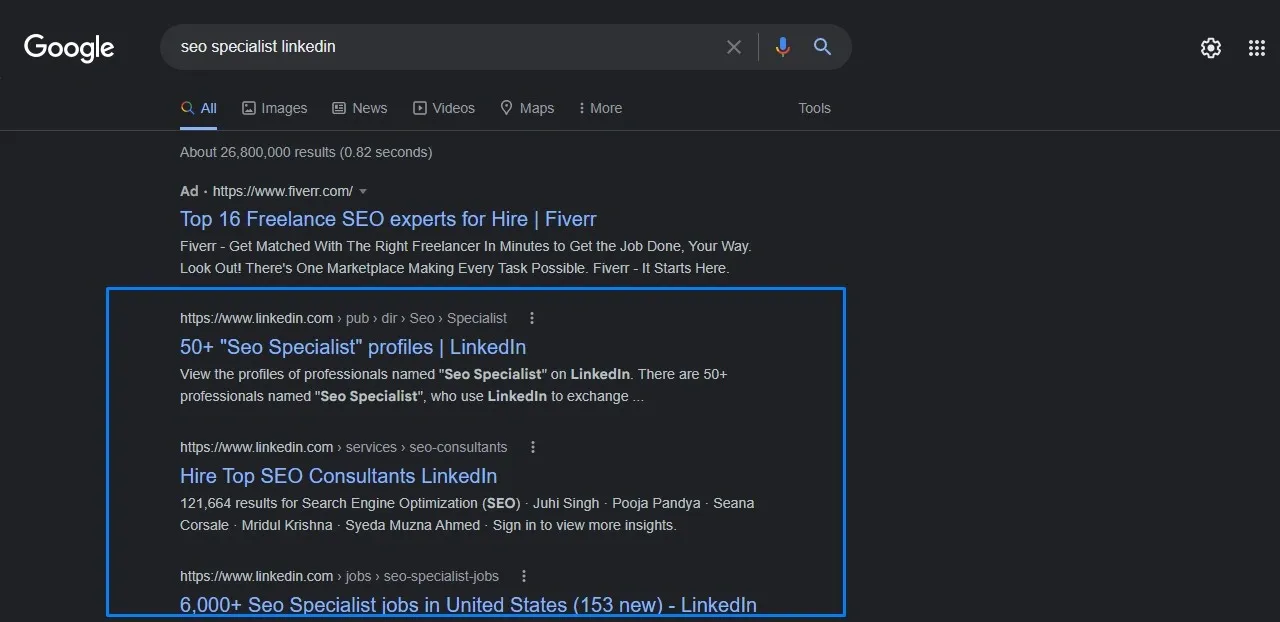Screen dimensions: 1280x622
Task: Click the "View the profiles of professionals" snippet
Action: tap(454, 385)
